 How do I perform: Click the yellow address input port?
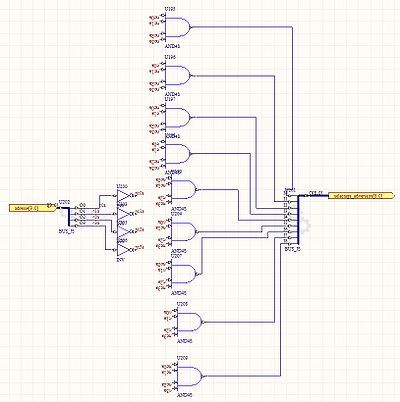tap(28, 208)
